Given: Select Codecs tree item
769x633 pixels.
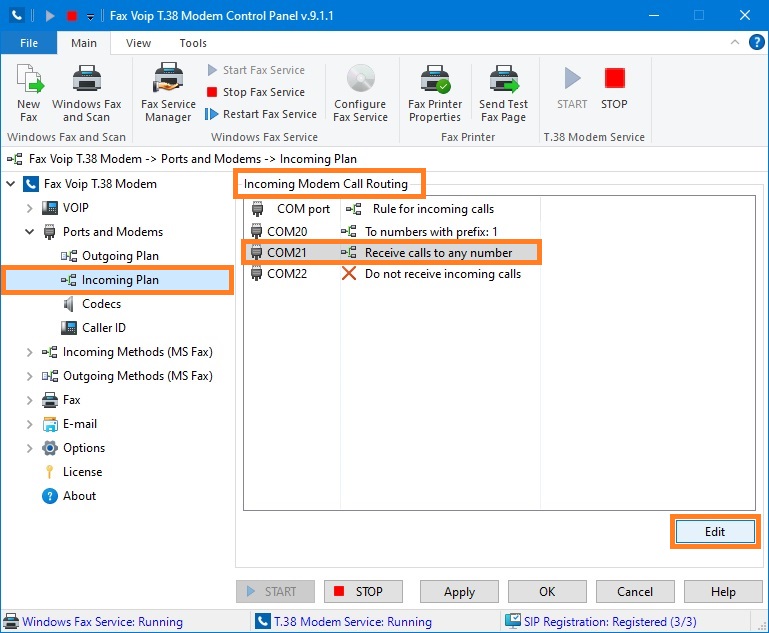Looking at the screenshot, I should point(102,304).
